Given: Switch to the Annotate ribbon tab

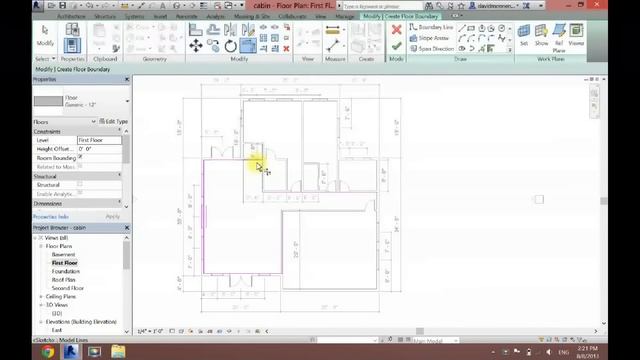Looking at the screenshot, I should 186,16.
